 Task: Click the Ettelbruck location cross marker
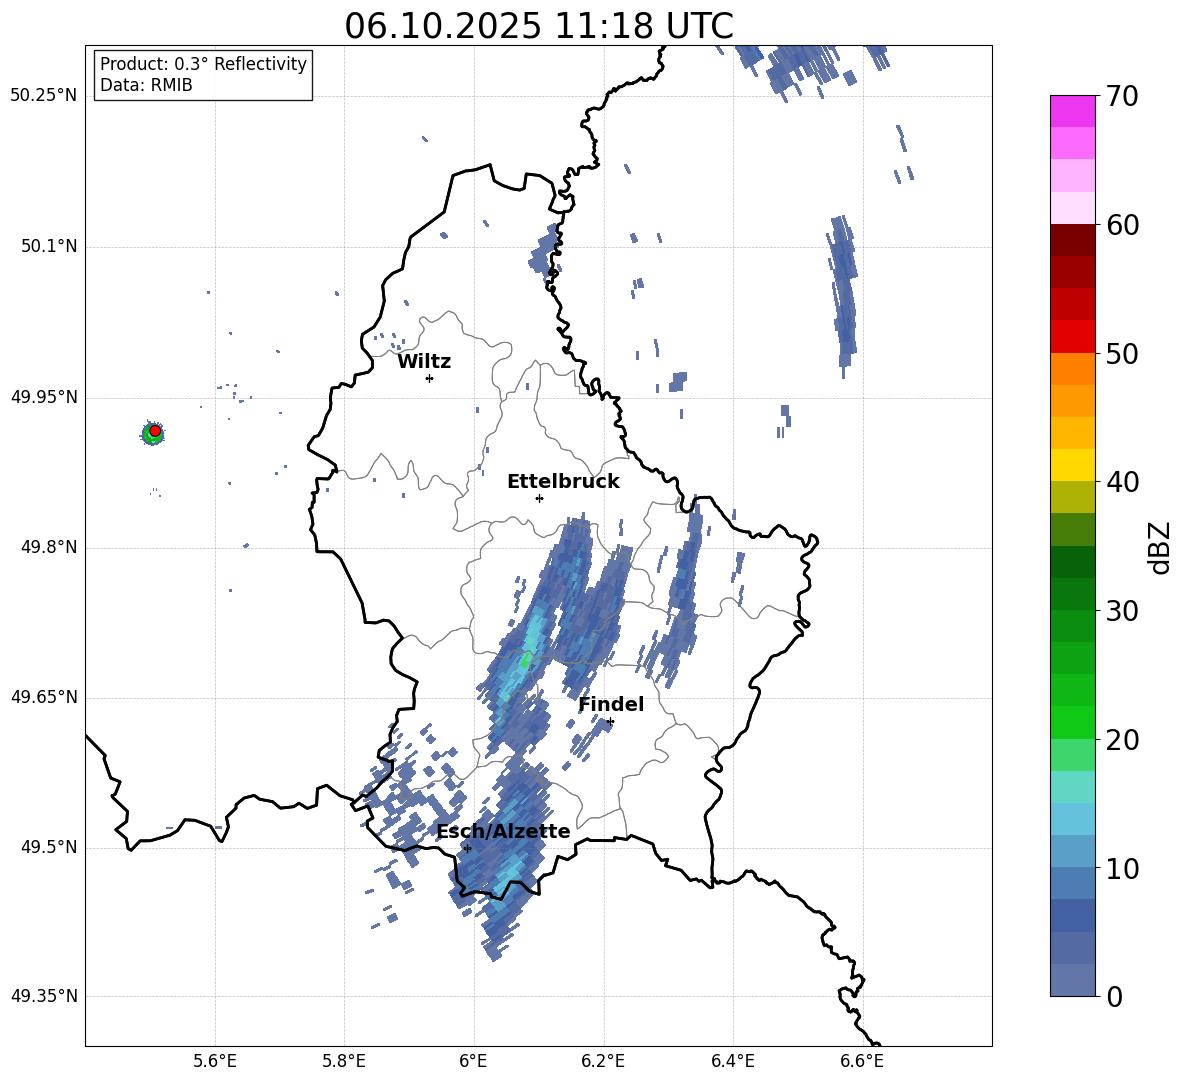pos(539,498)
